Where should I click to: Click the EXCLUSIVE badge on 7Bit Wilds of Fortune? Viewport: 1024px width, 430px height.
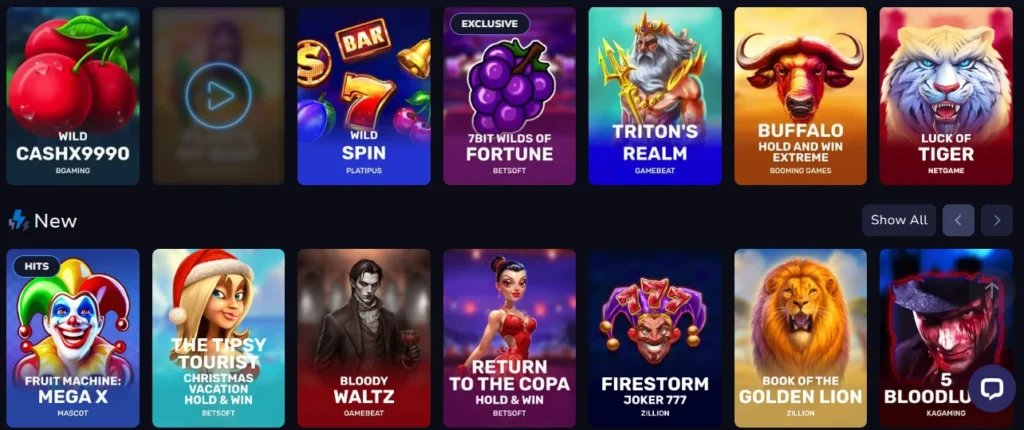490,24
